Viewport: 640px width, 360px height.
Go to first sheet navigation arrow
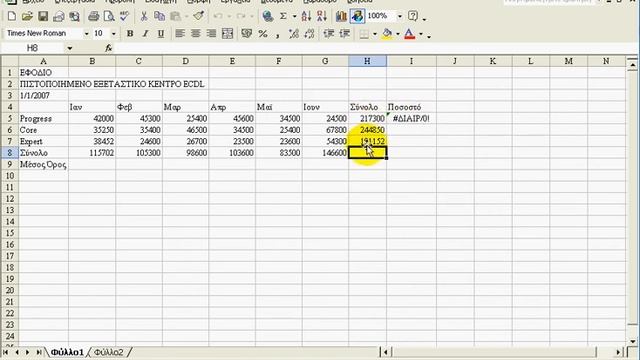pyautogui.click(x=6, y=352)
